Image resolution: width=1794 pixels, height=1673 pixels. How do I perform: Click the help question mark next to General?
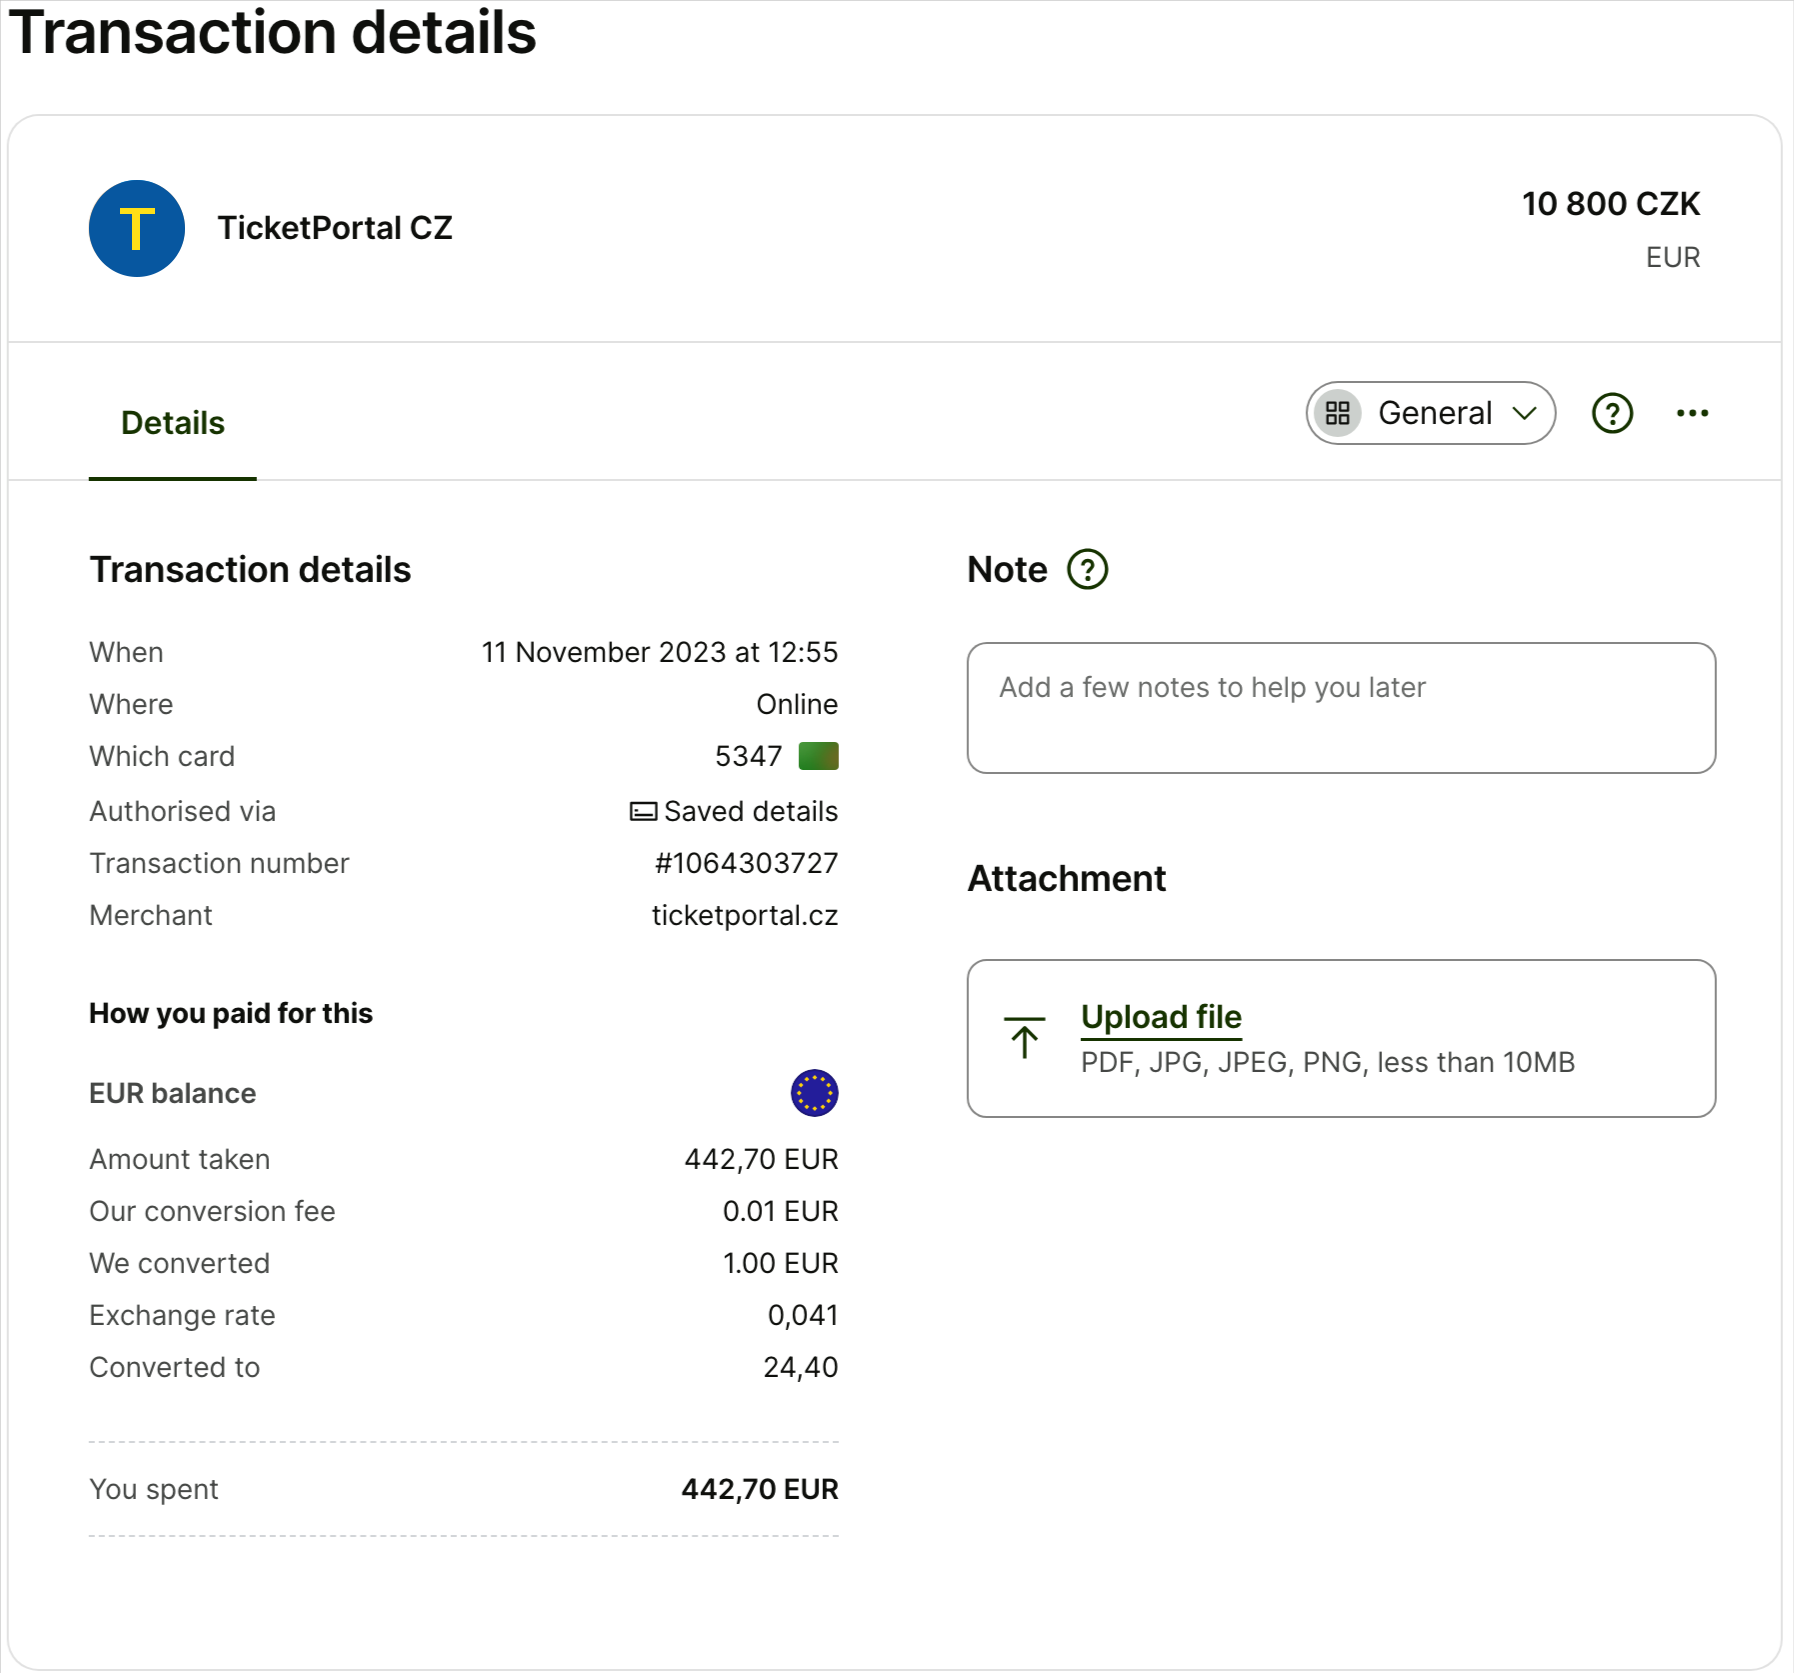[x=1612, y=413]
